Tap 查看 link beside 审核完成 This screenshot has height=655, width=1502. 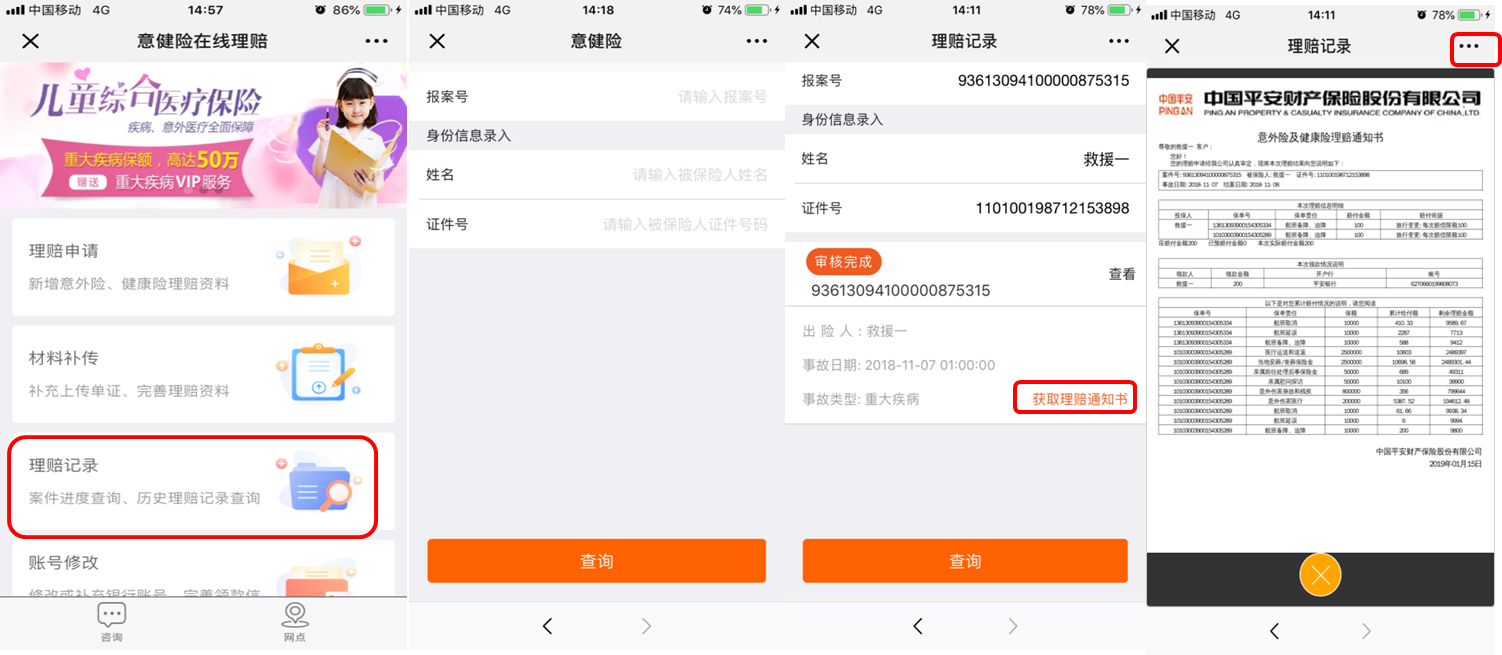click(1121, 273)
